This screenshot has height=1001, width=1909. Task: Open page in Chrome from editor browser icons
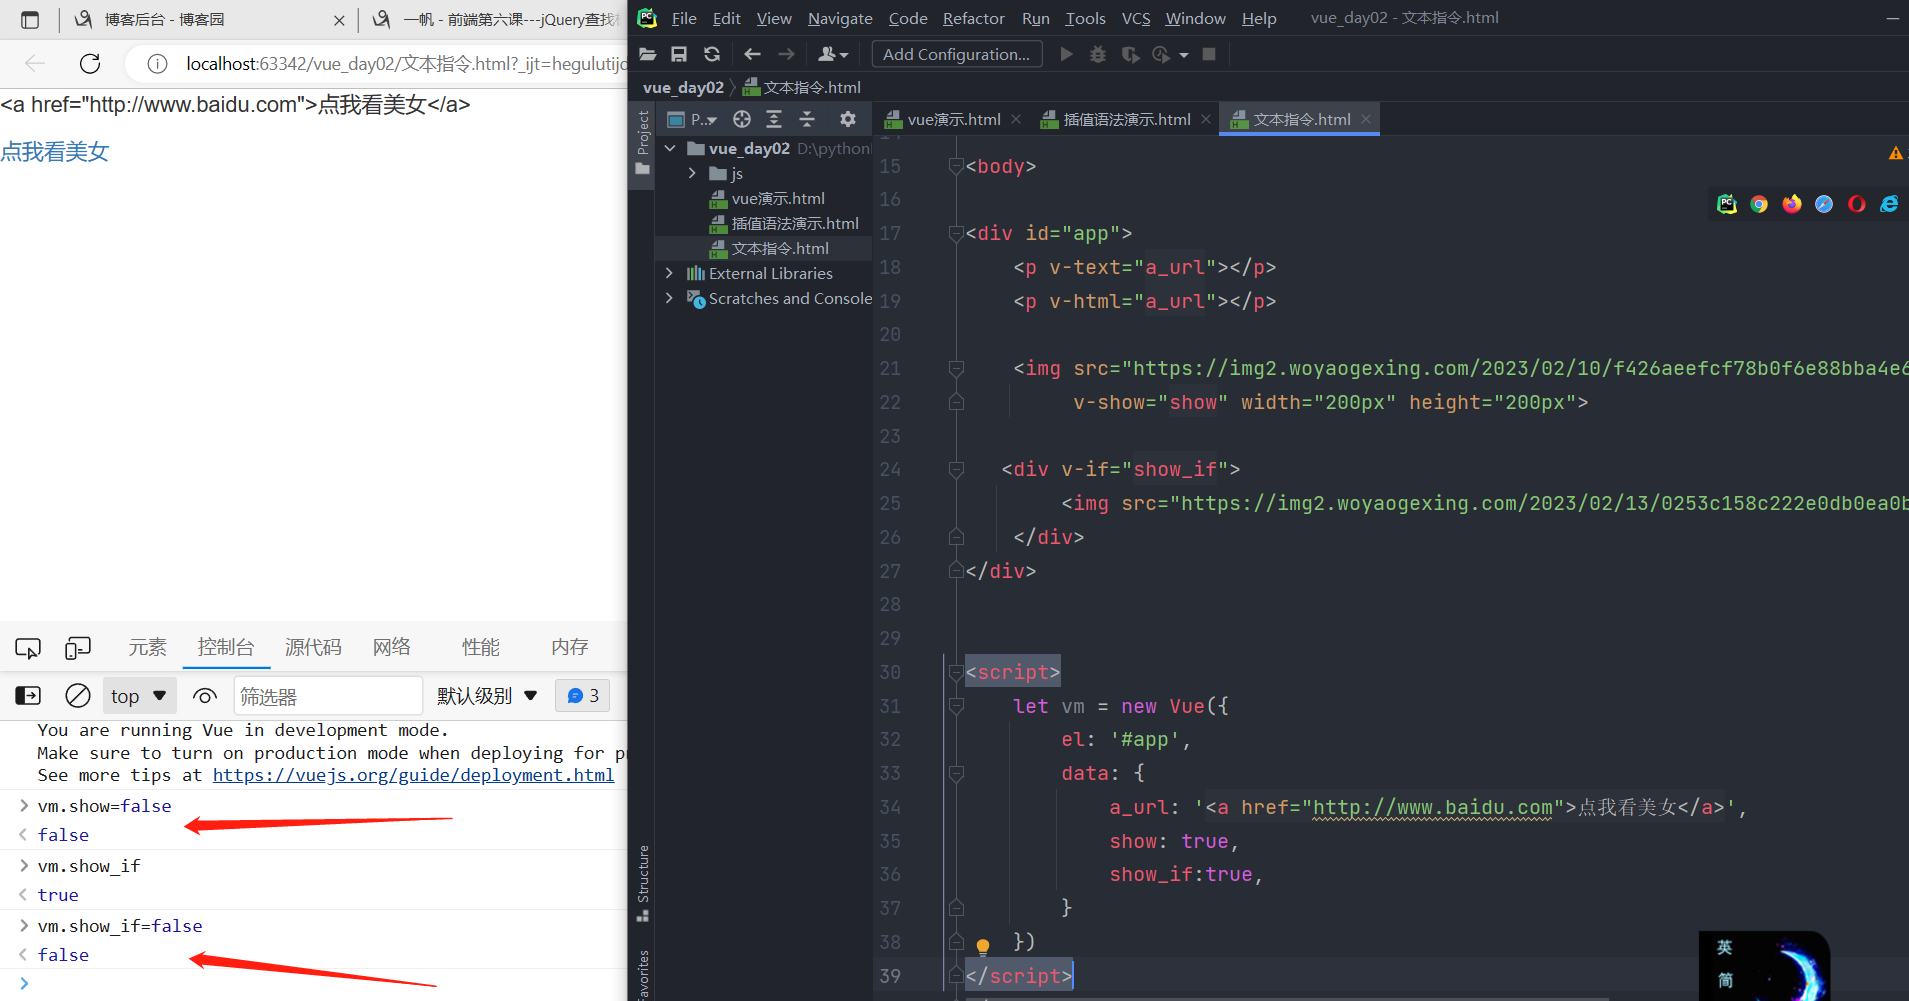[1759, 204]
